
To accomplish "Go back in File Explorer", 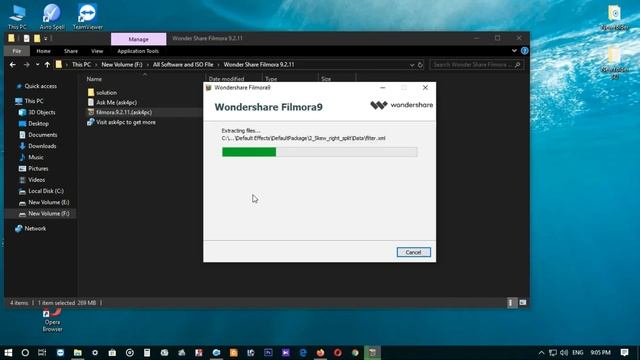I will point(13,64).
